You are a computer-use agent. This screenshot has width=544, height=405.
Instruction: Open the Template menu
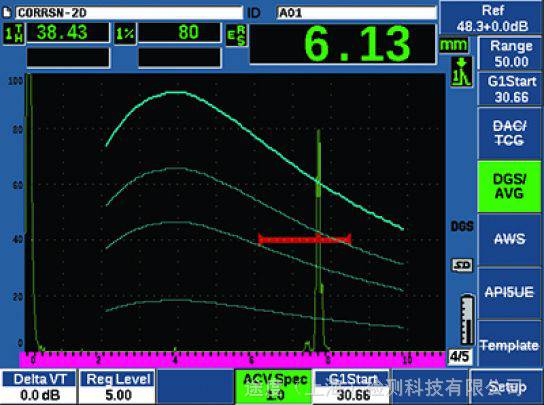[509, 345]
